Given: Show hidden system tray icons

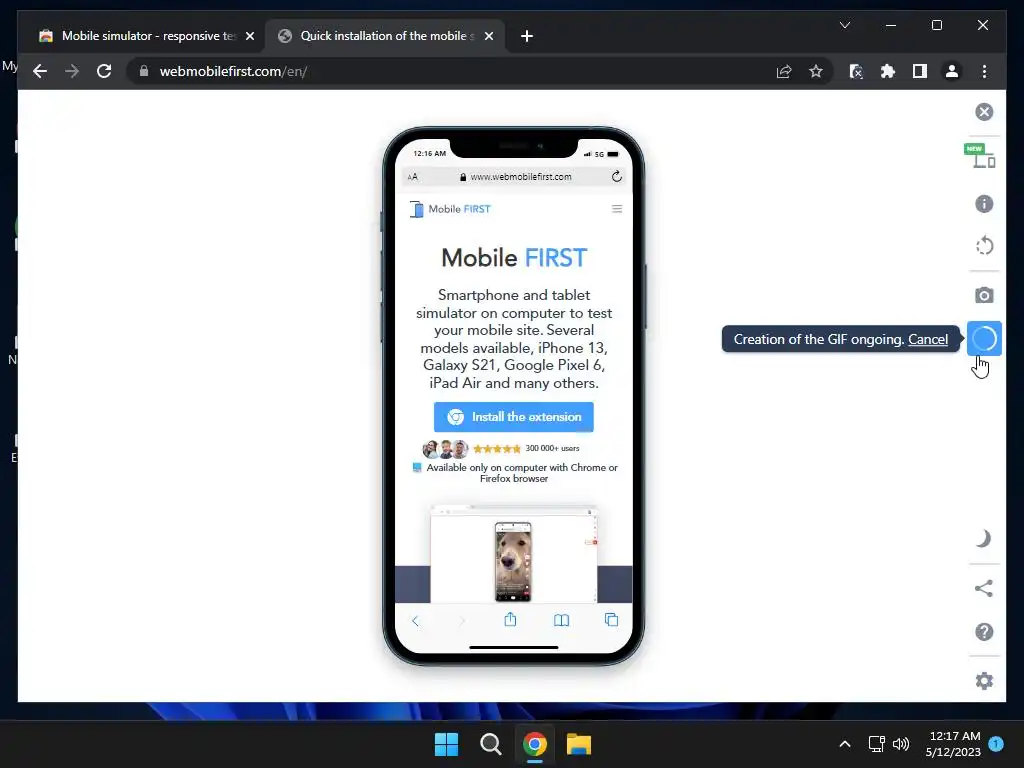Looking at the screenshot, I should click(x=844, y=744).
